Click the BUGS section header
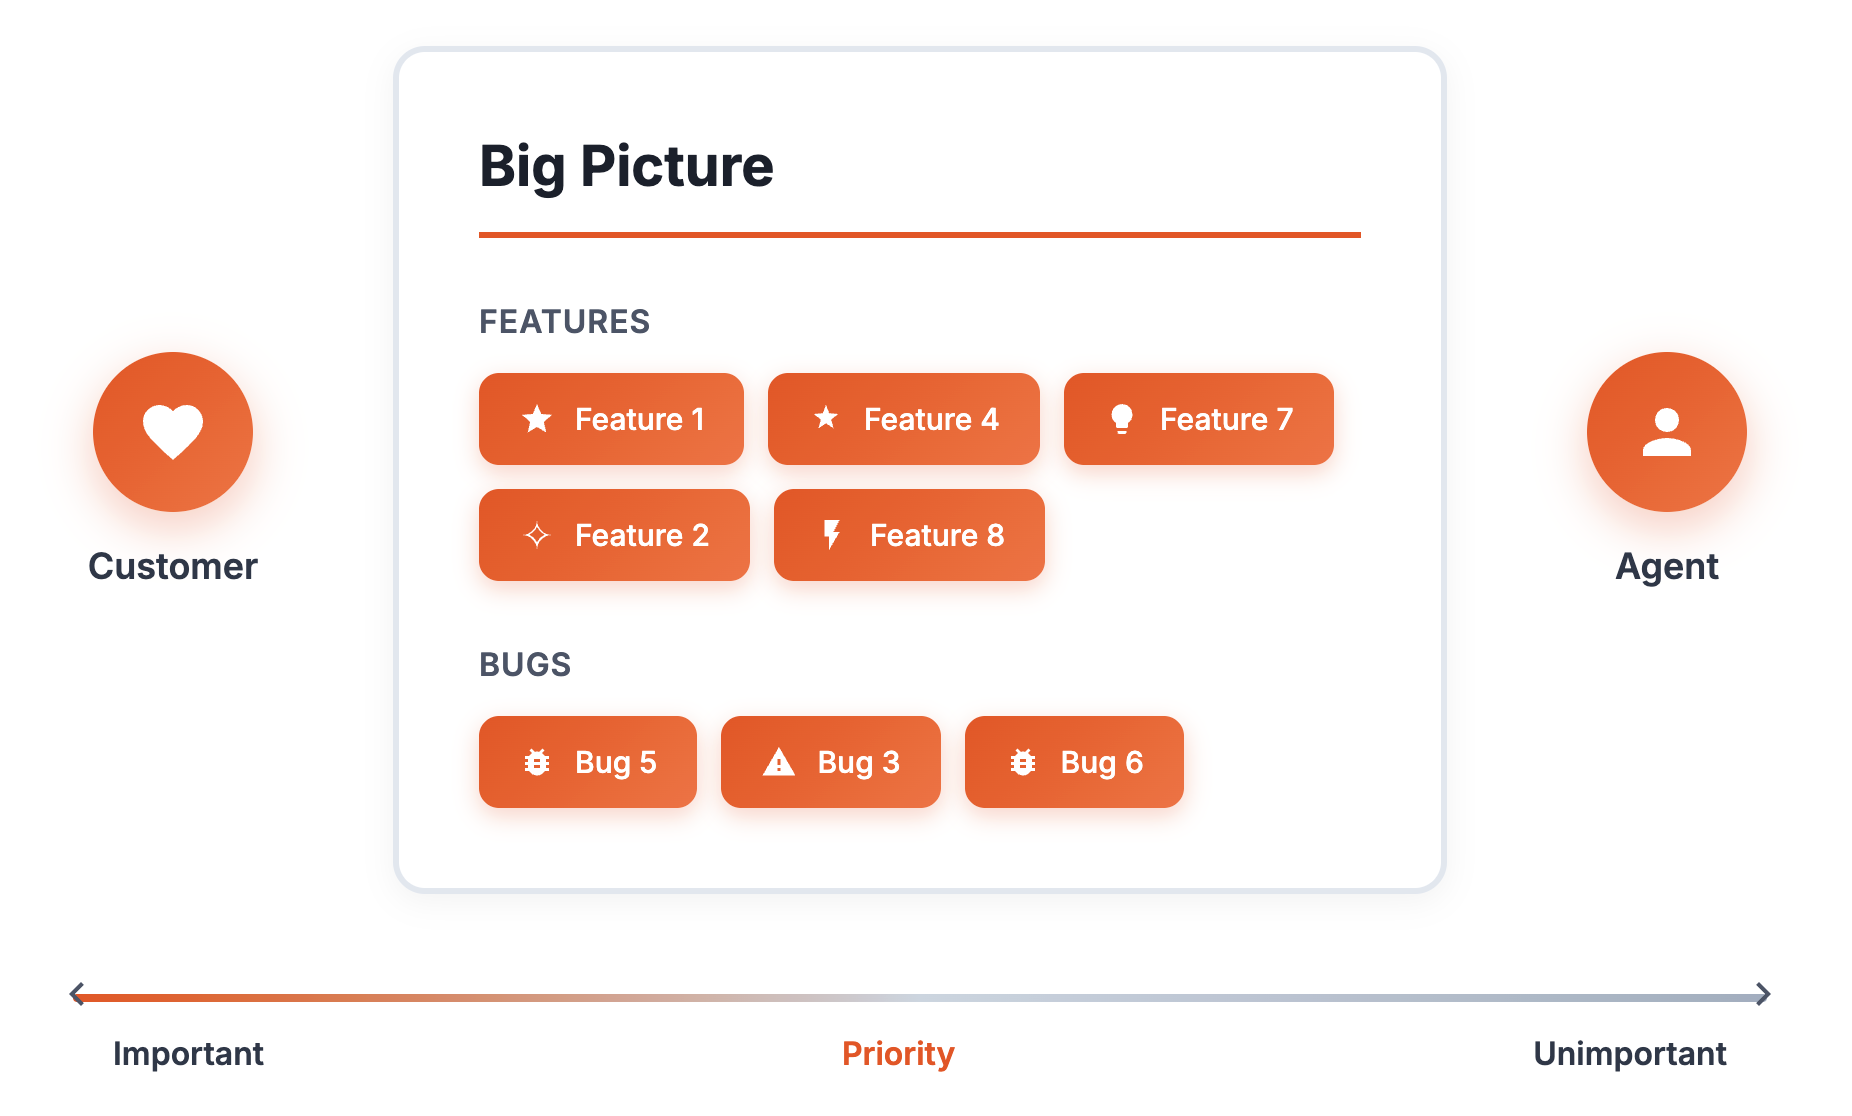 pos(525,665)
